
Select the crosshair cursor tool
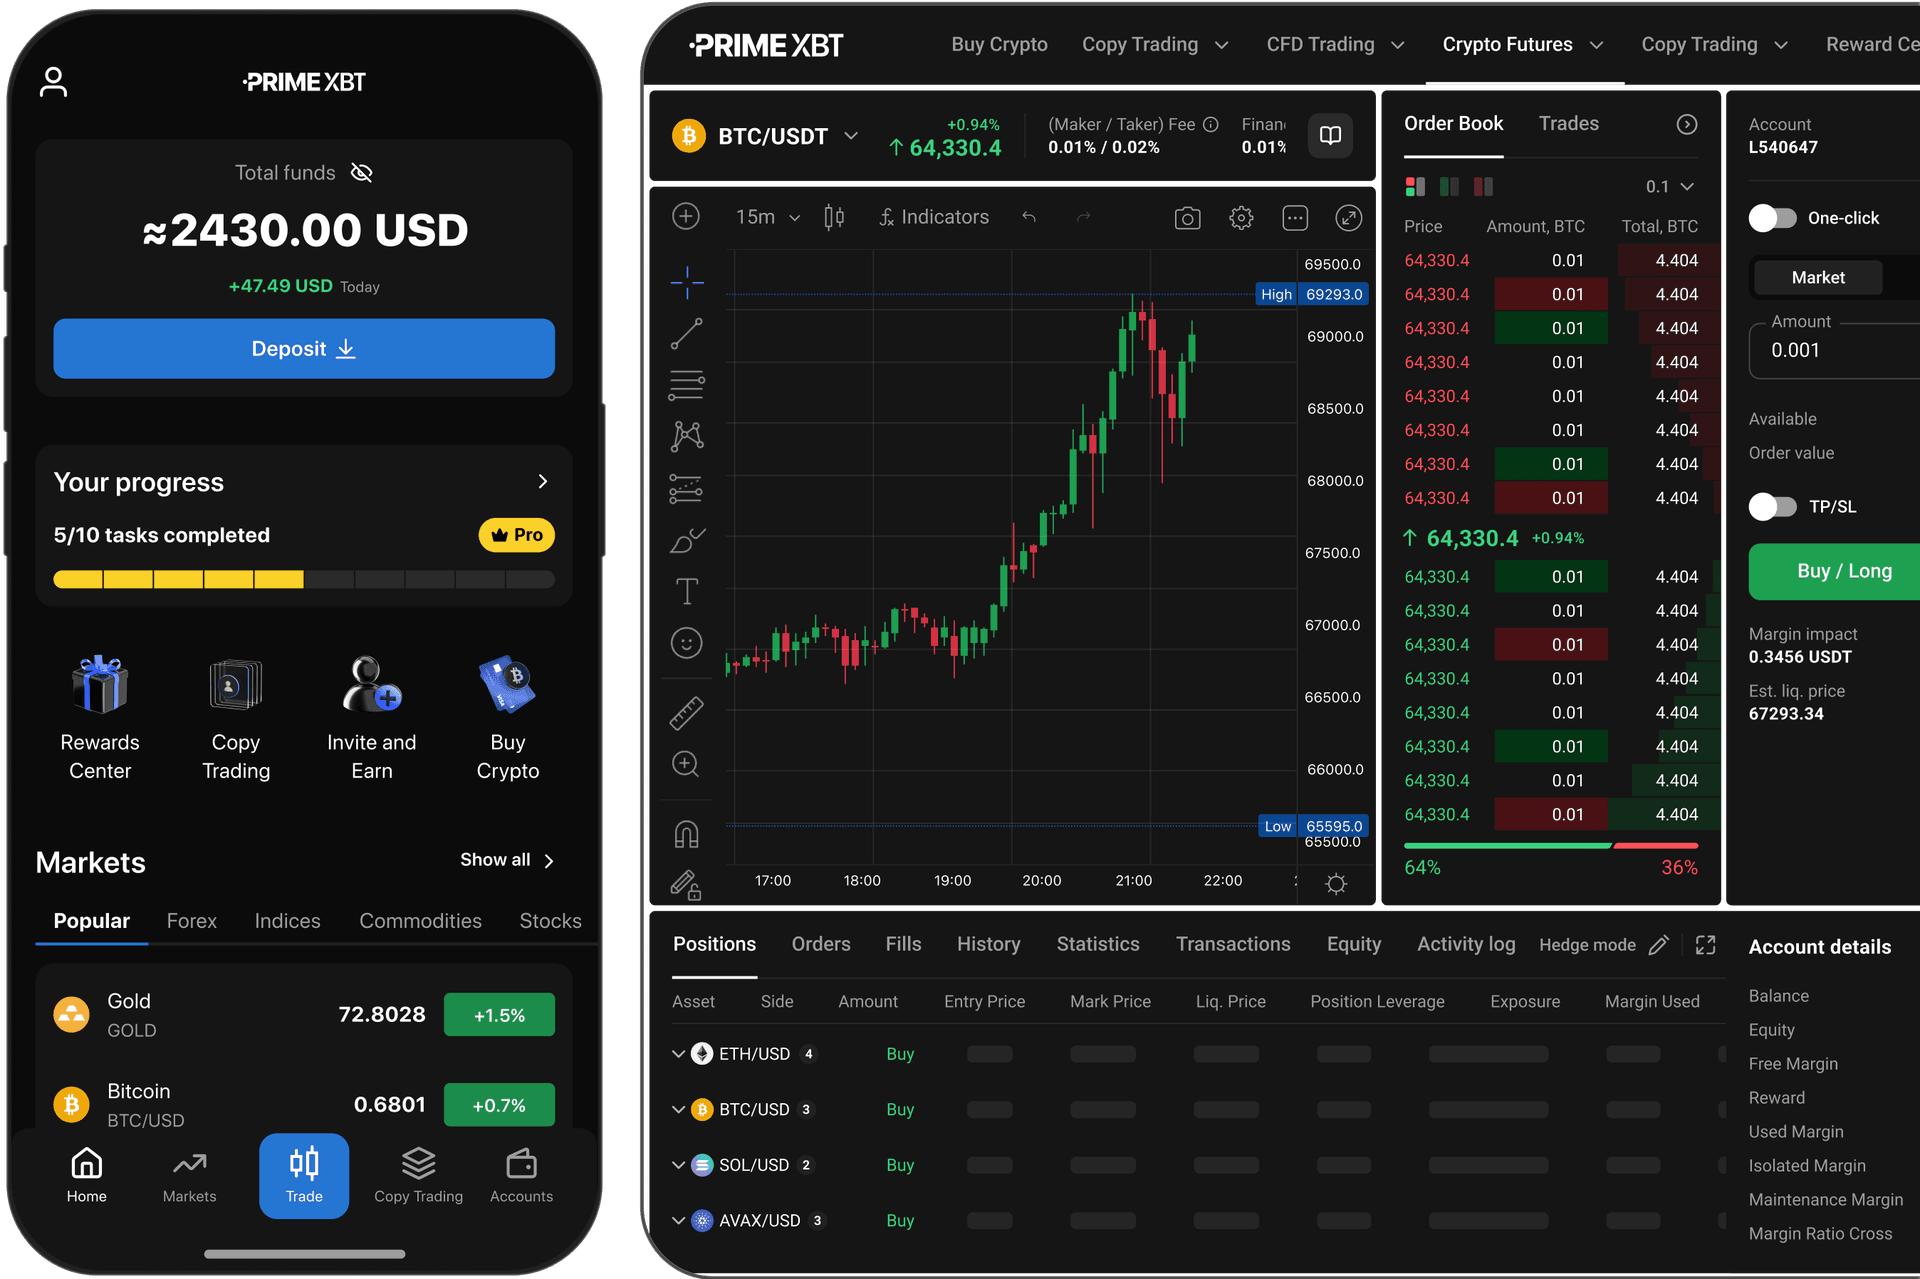click(687, 283)
